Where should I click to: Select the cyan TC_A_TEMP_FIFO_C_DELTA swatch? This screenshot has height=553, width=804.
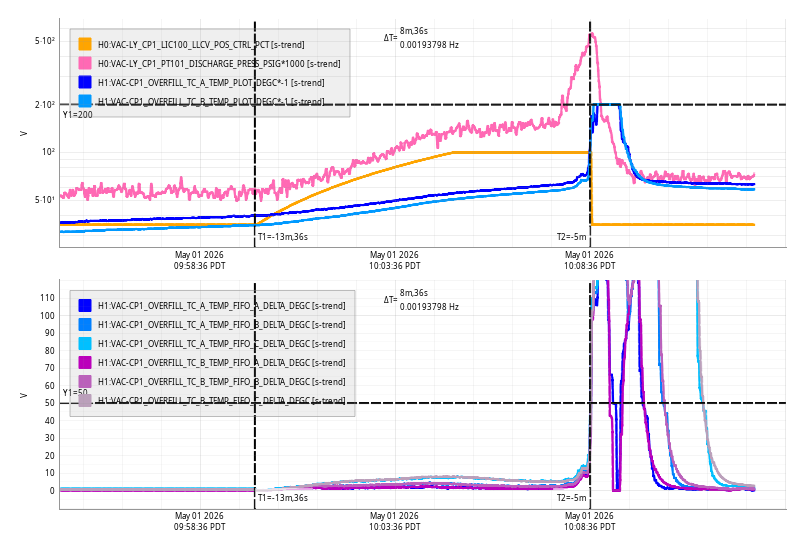coord(85,344)
